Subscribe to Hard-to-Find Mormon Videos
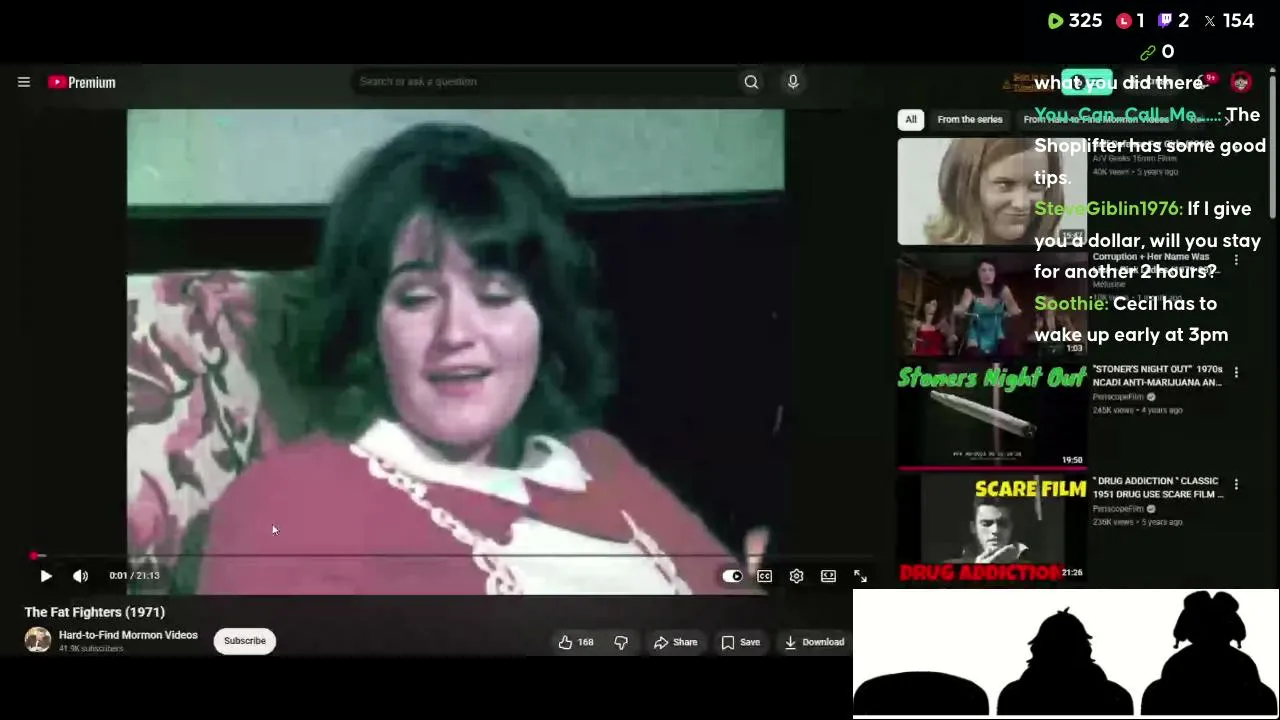 [245, 641]
